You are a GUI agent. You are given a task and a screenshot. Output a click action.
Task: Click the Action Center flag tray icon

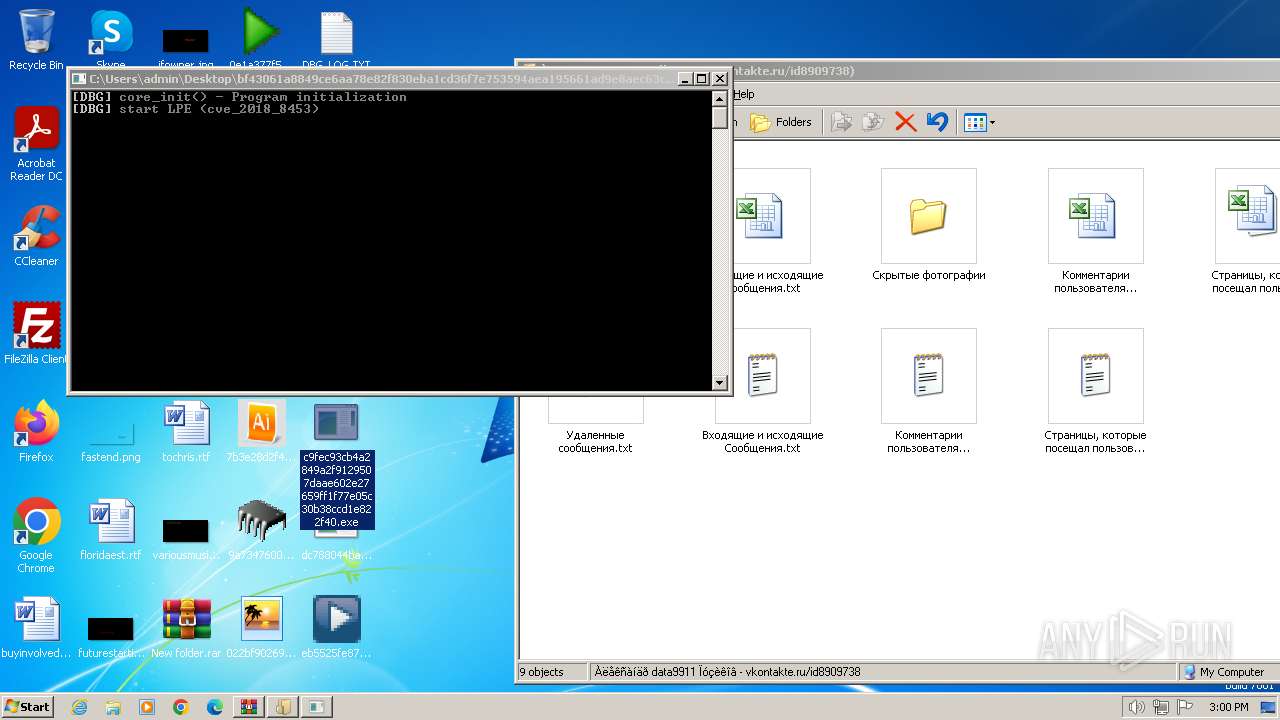tap(1183, 707)
